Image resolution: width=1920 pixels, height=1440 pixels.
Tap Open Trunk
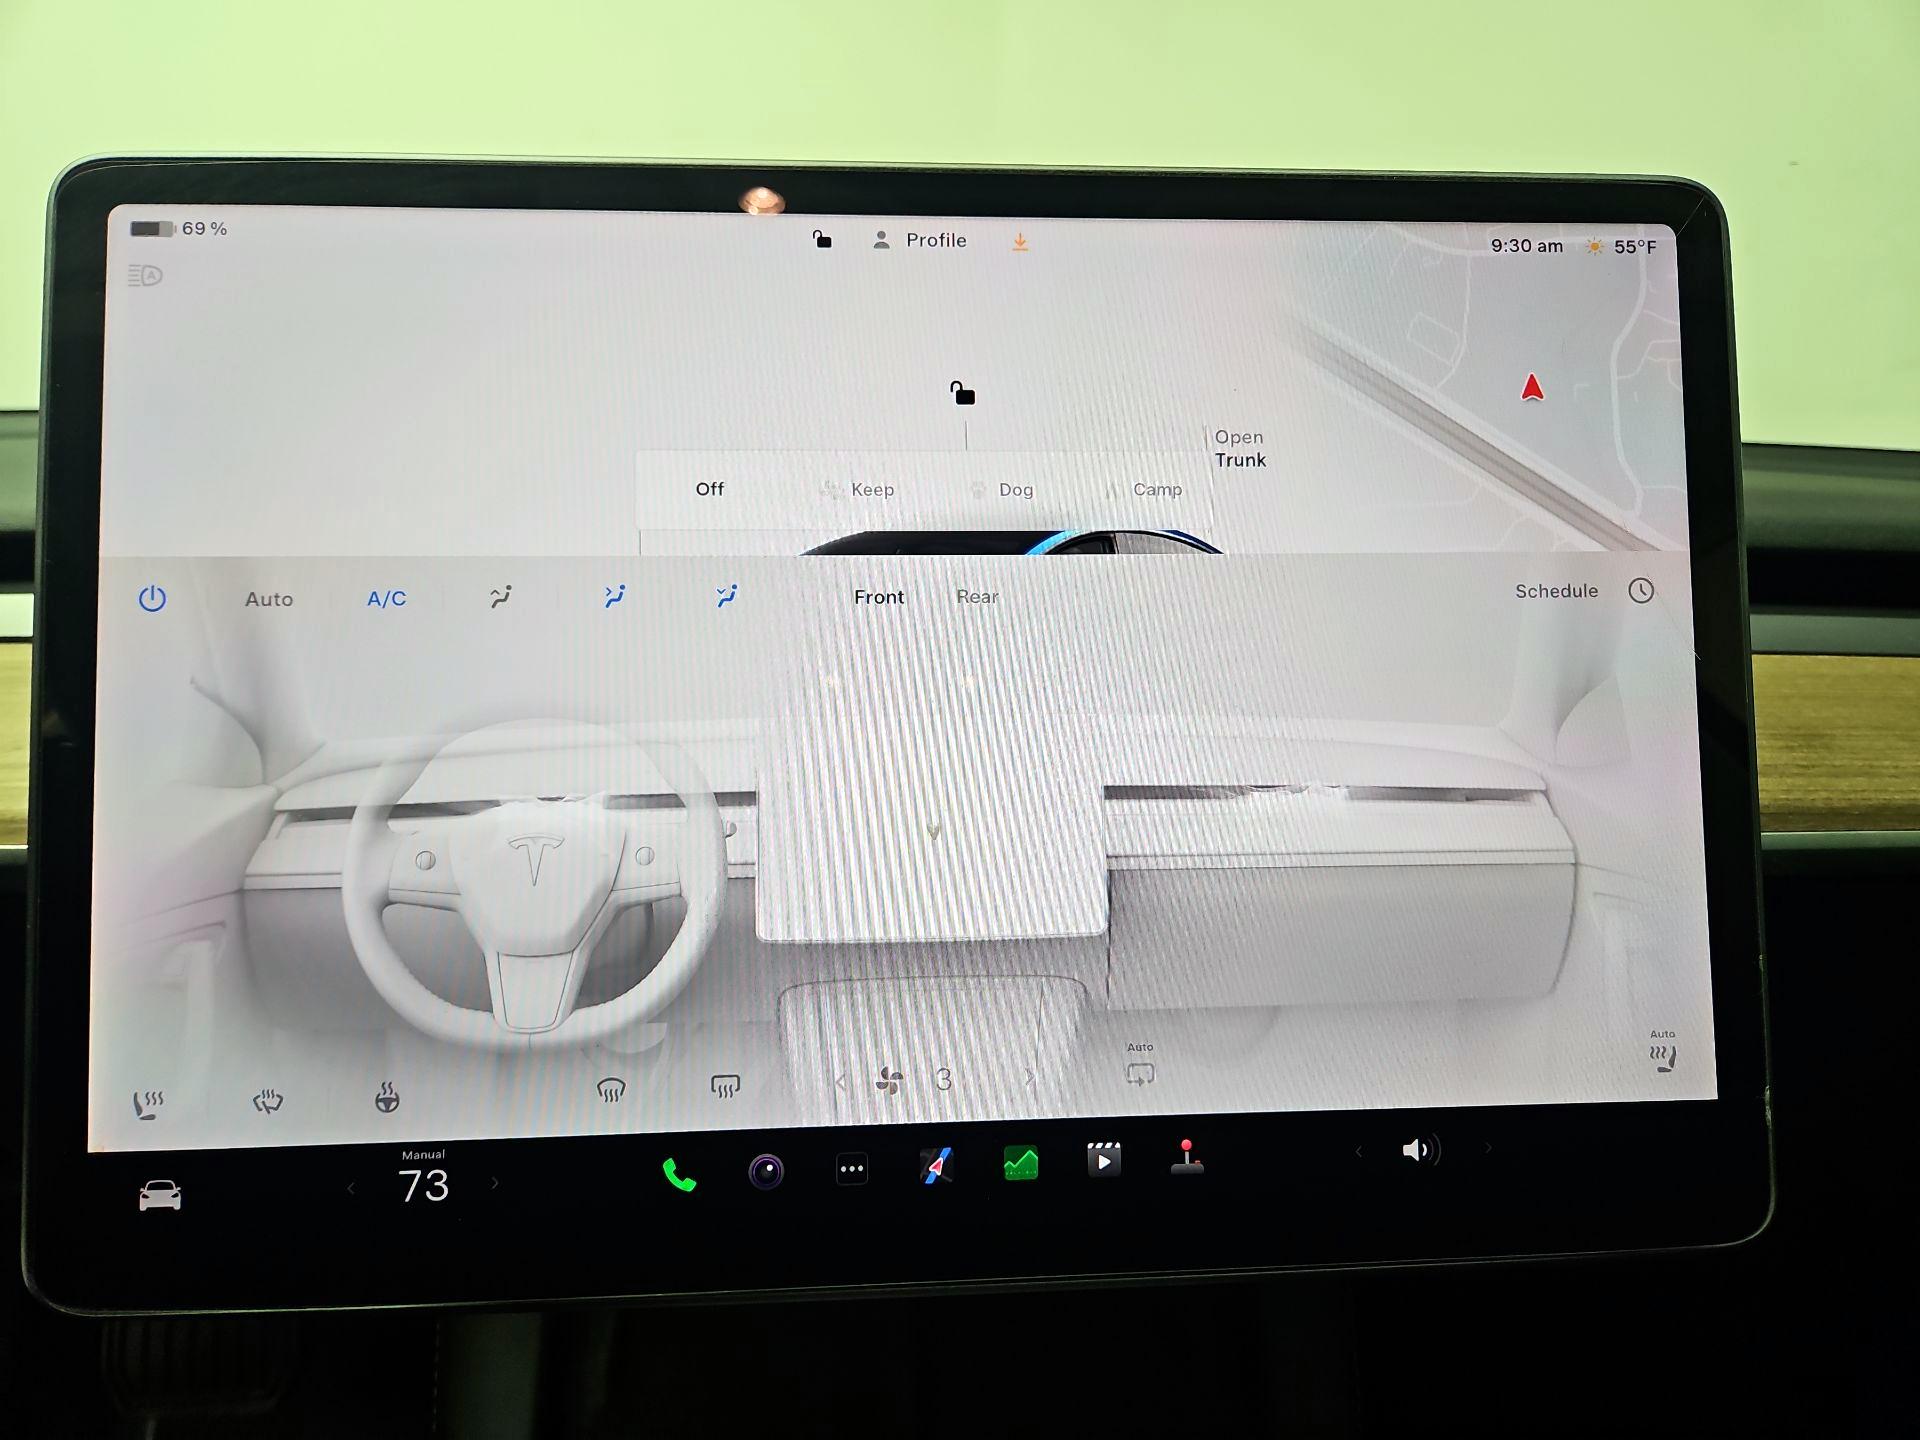1239,448
